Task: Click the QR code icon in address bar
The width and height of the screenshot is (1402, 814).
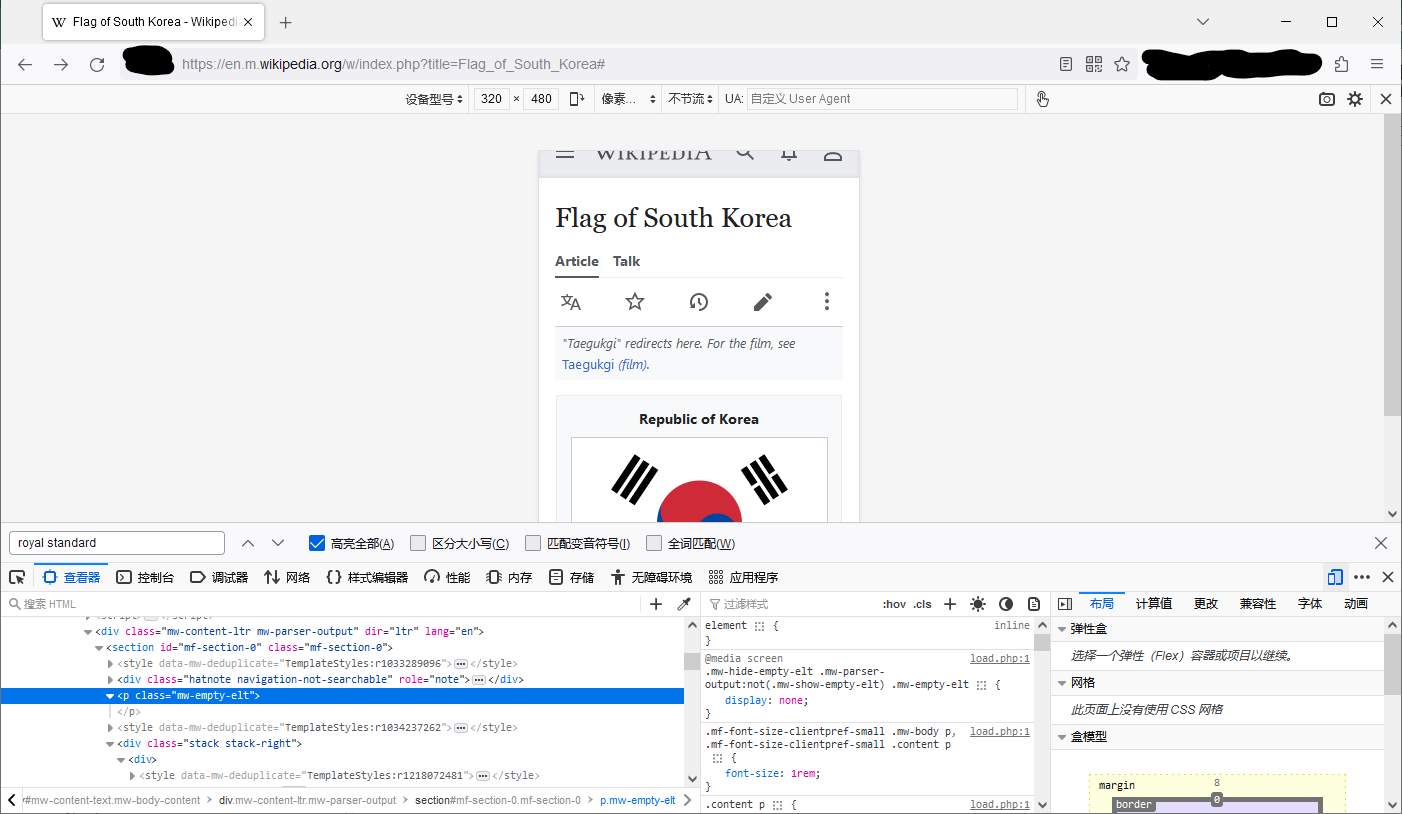Action: point(1094,64)
